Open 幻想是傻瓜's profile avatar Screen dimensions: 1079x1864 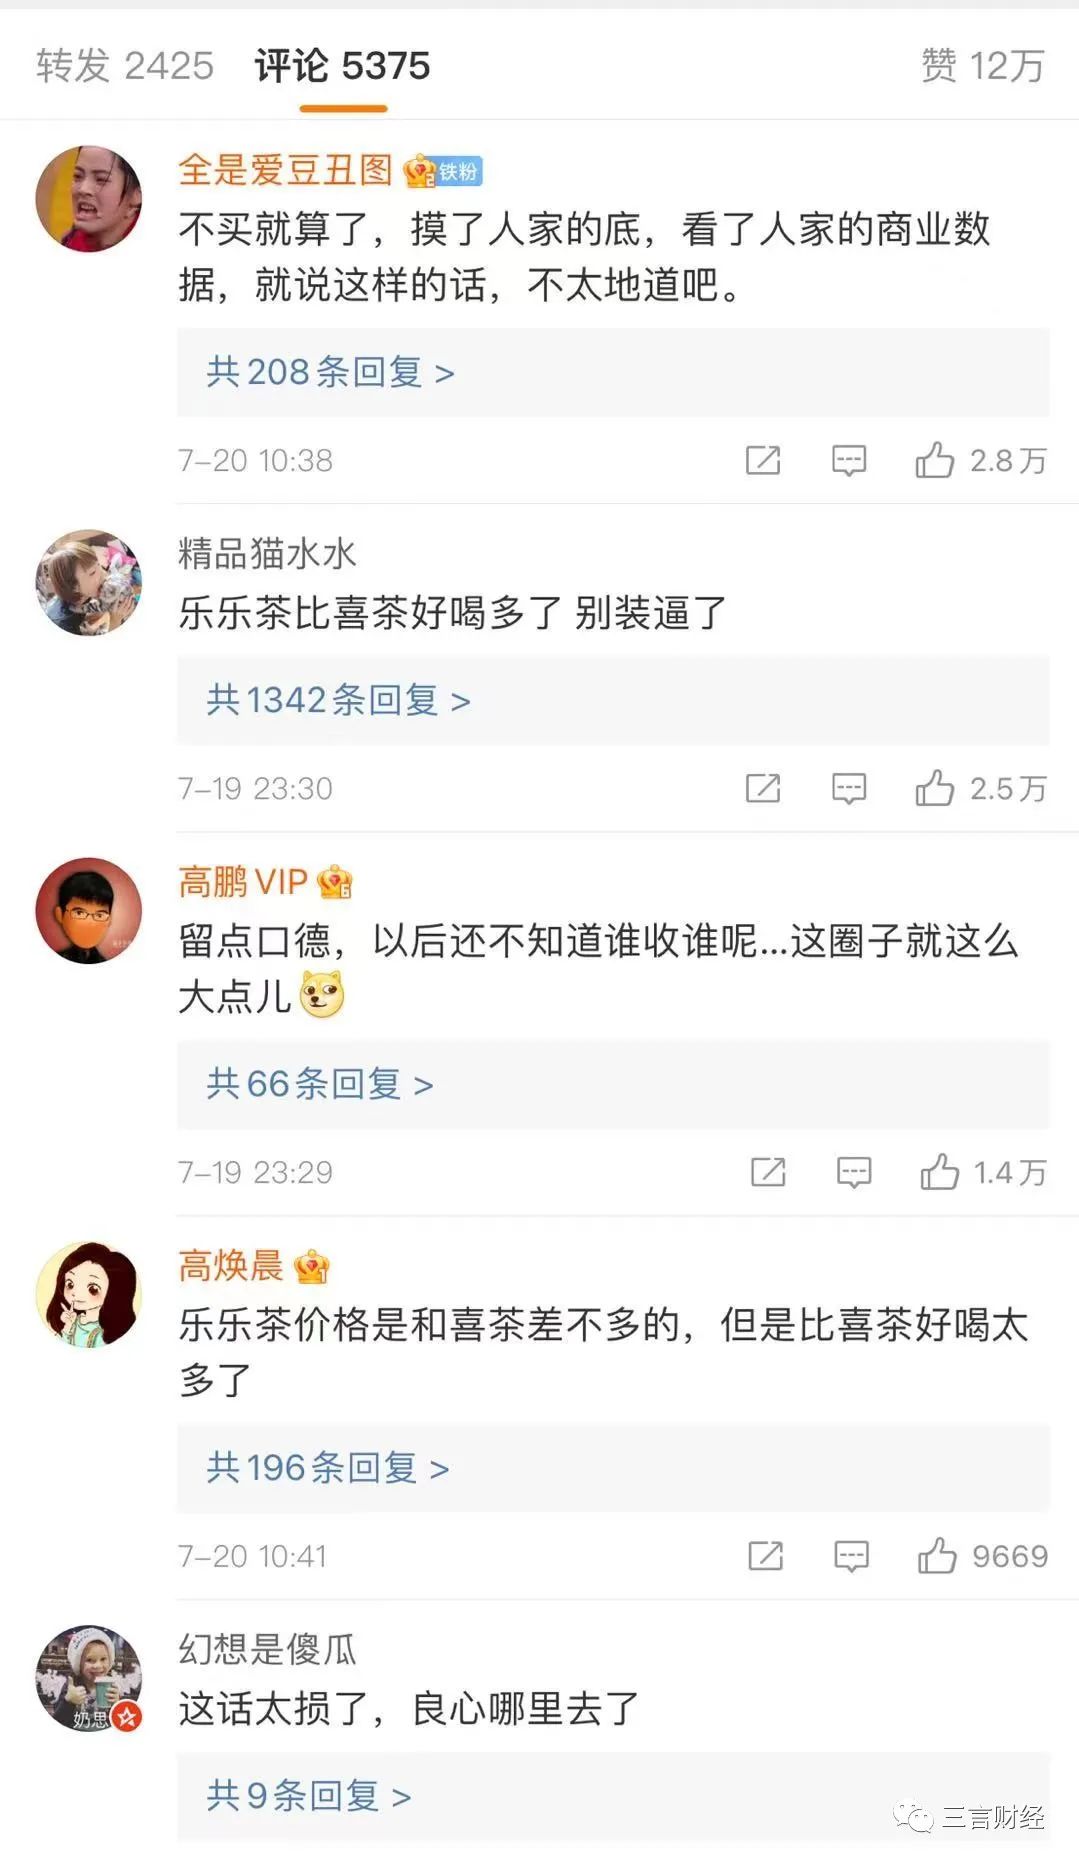(x=88, y=1678)
